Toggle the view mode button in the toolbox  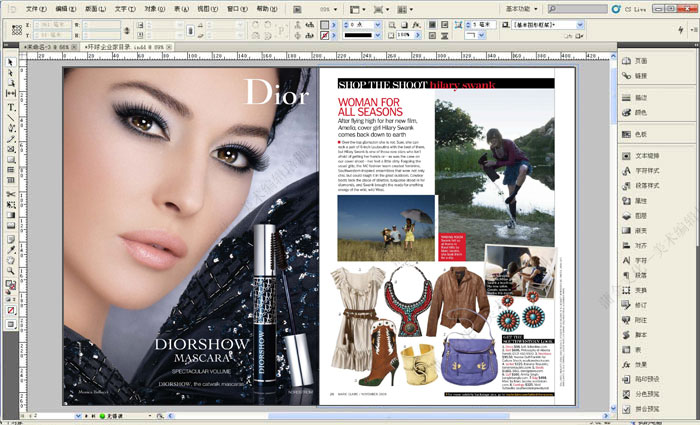pyautogui.click(x=11, y=324)
